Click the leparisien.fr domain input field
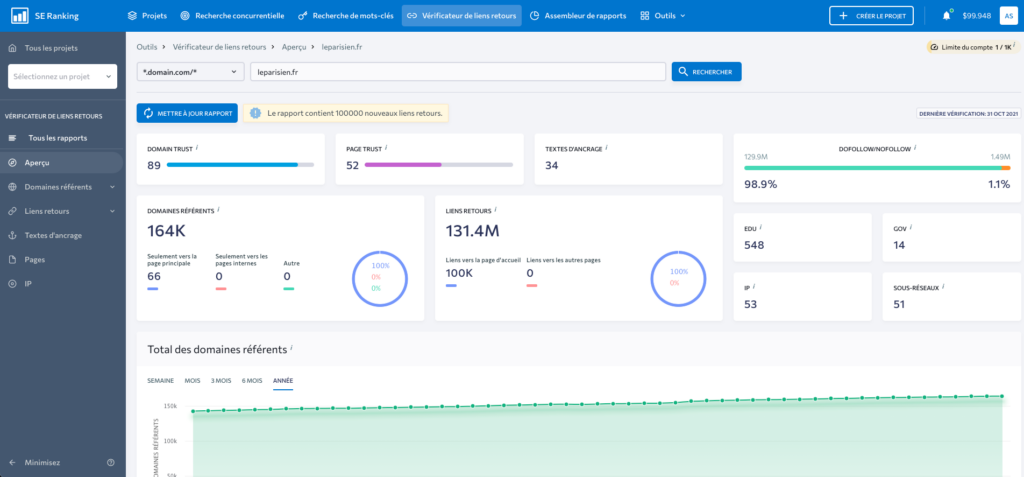This screenshot has height=477, width=1024. [x=458, y=72]
